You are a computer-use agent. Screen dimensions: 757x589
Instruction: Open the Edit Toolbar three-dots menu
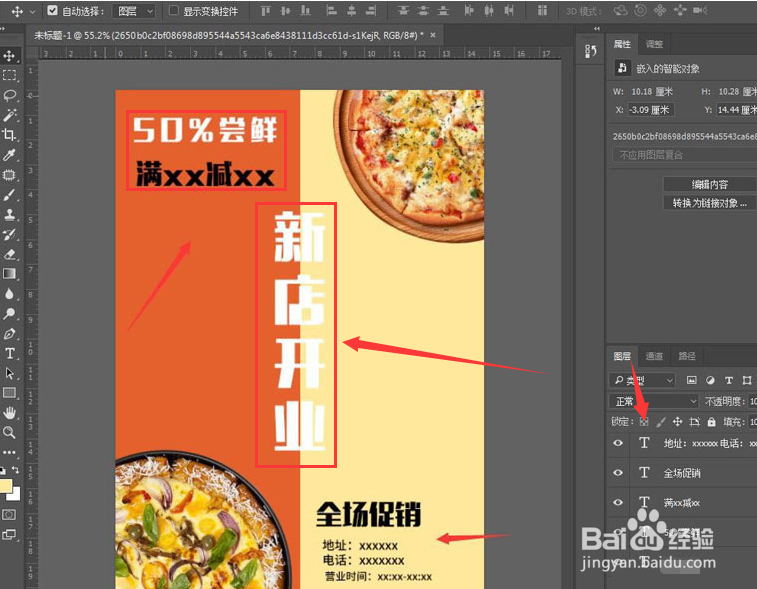pyautogui.click(x=9, y=452)
